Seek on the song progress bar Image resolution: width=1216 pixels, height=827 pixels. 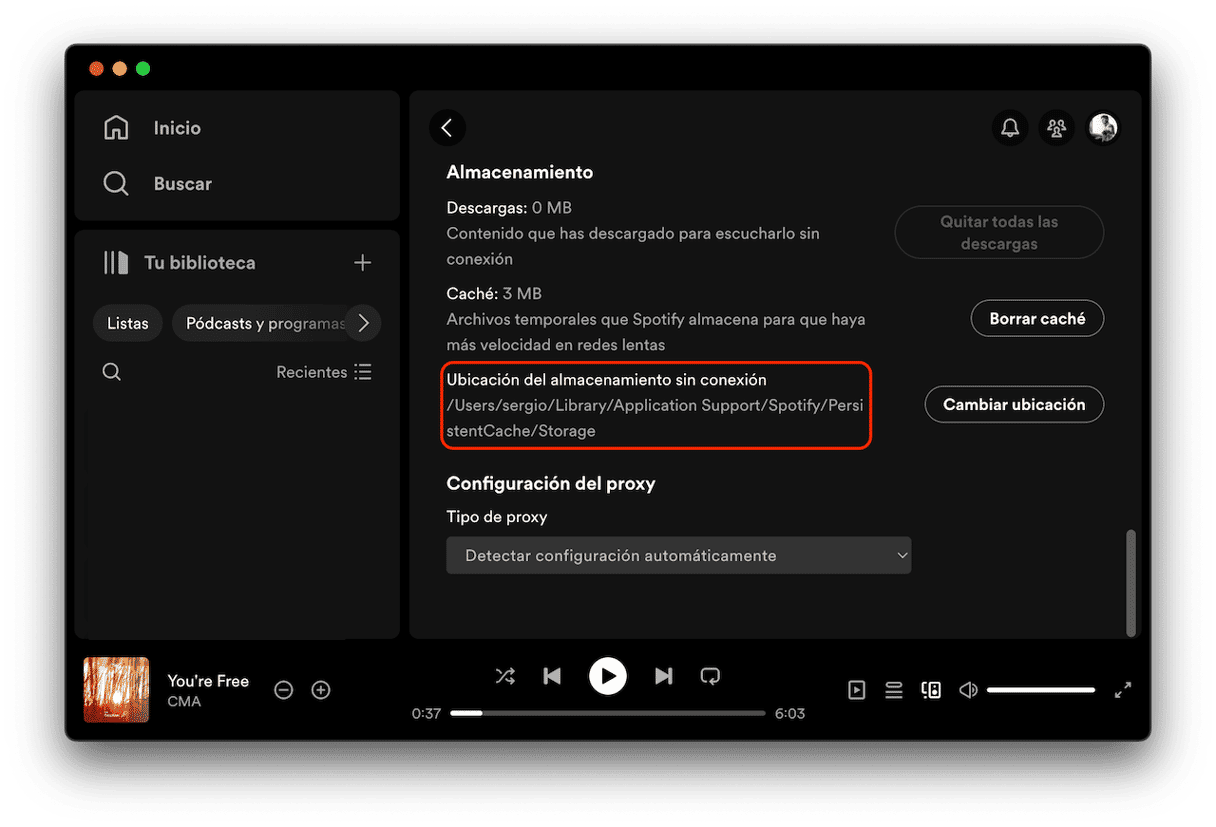pos(608,713)
